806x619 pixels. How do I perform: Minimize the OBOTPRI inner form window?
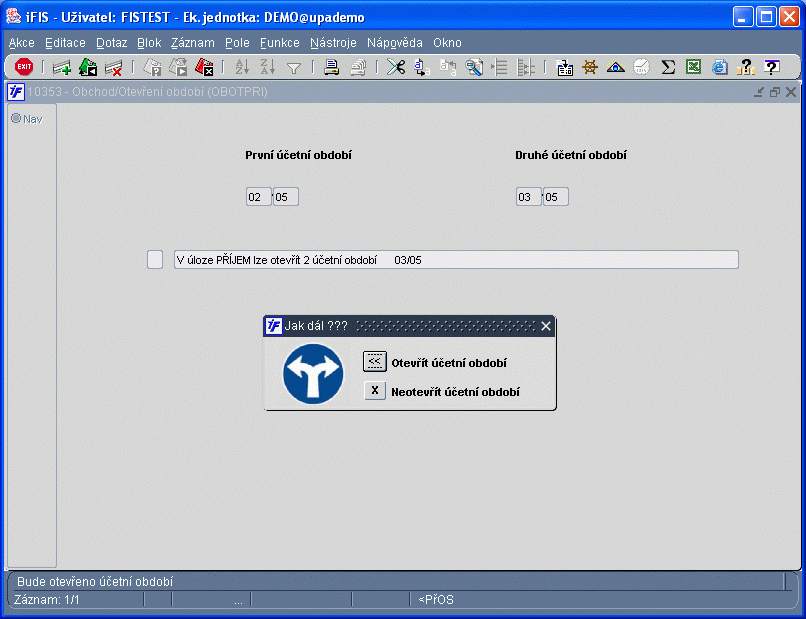pyautogui.click(x=759, y=92)
